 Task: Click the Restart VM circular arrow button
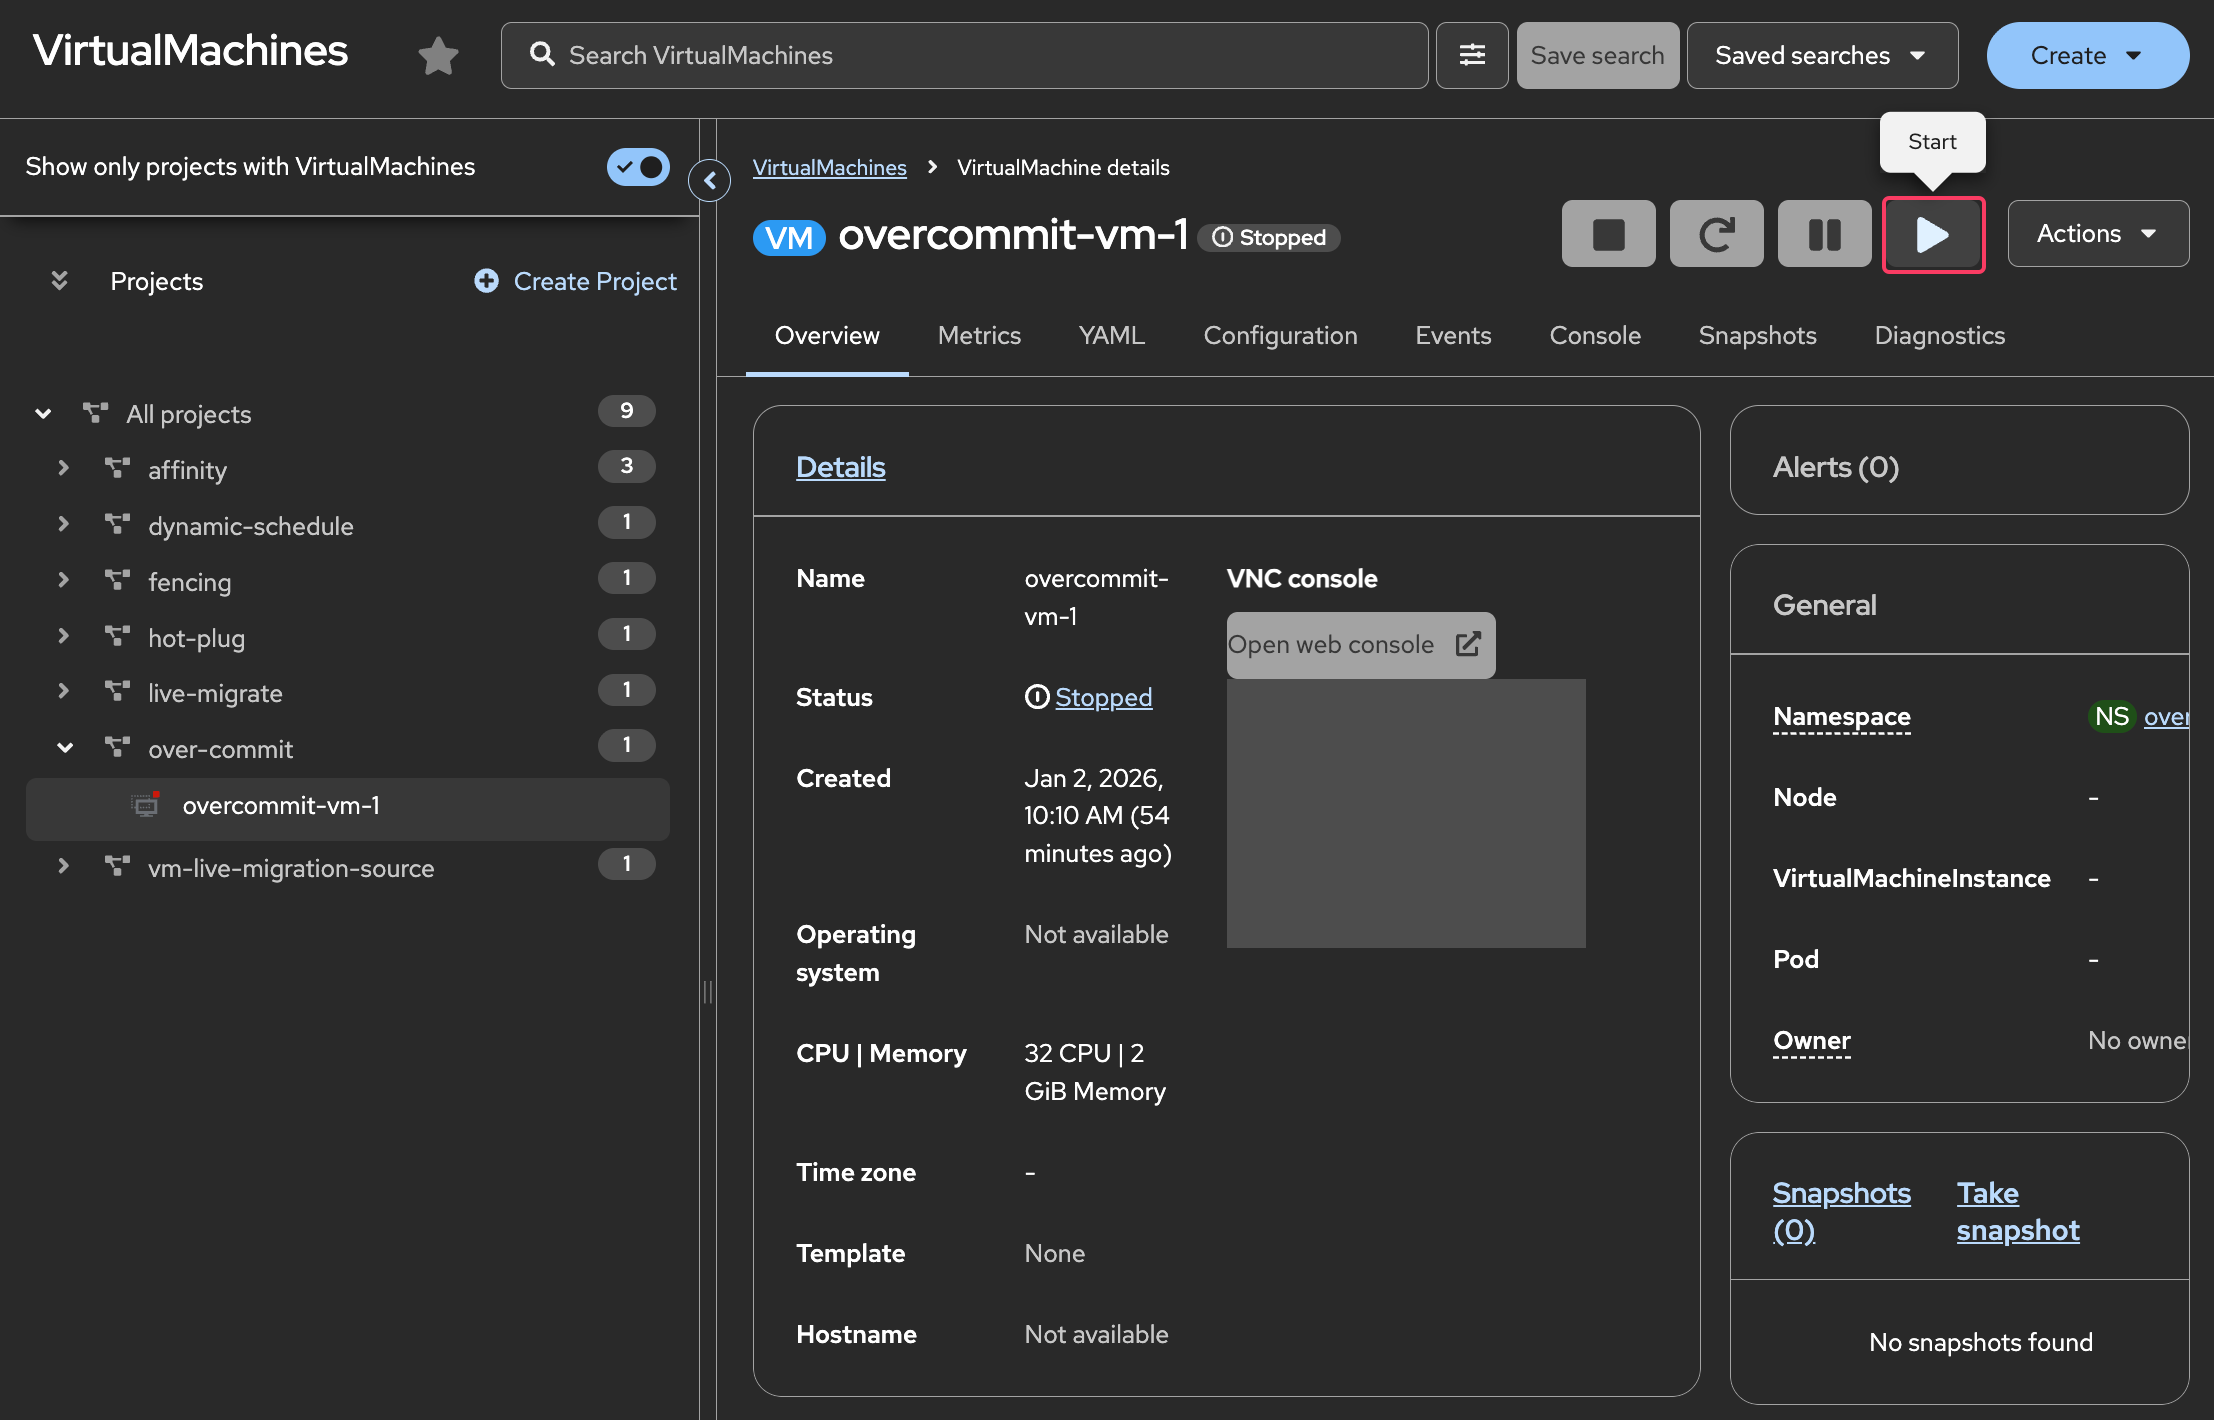(1716, 235)
